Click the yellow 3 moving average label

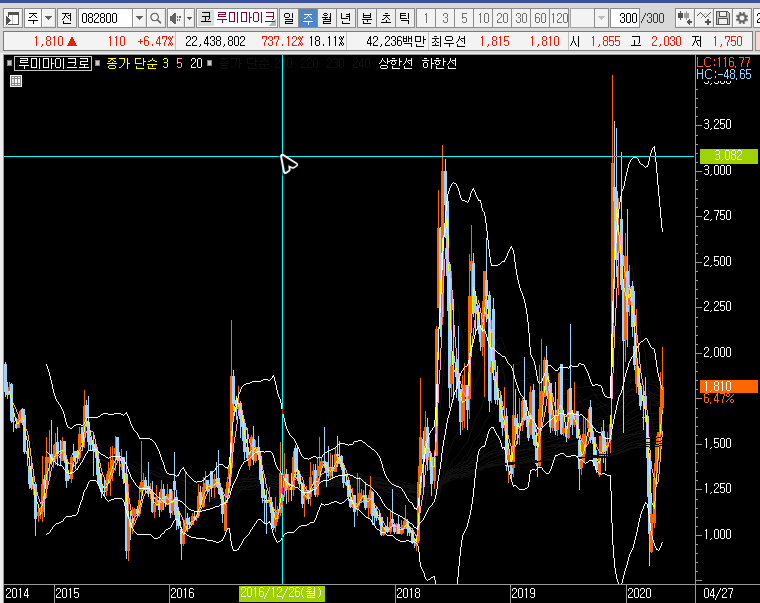[165, 63]
